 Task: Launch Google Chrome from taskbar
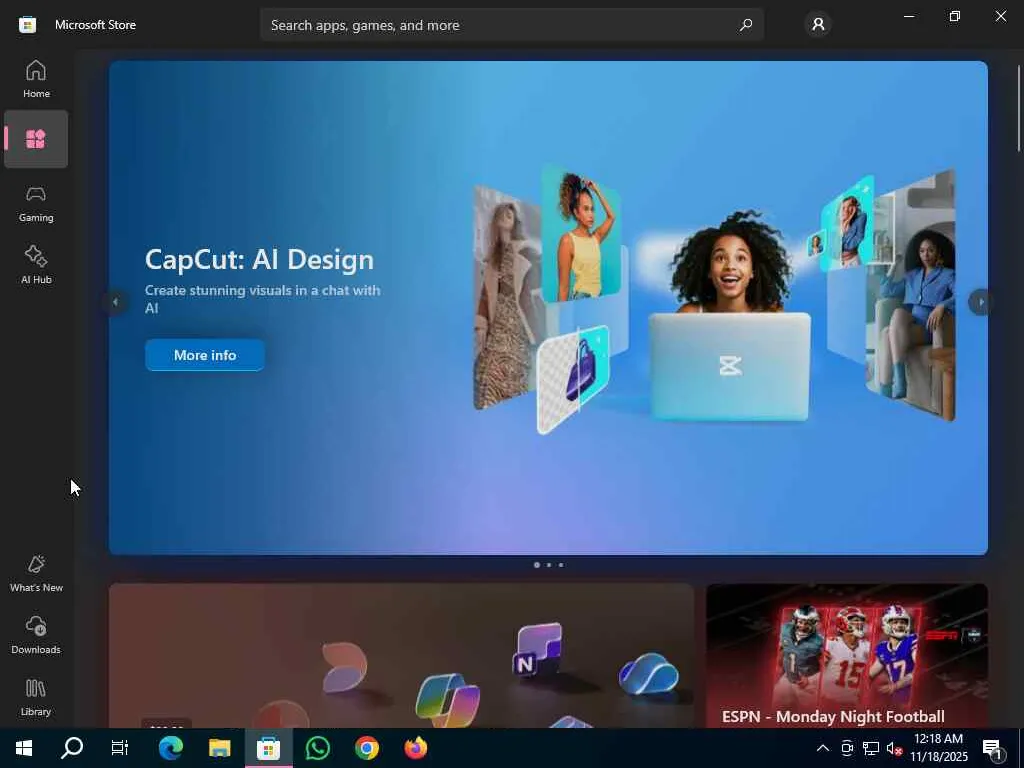[366, 748]
